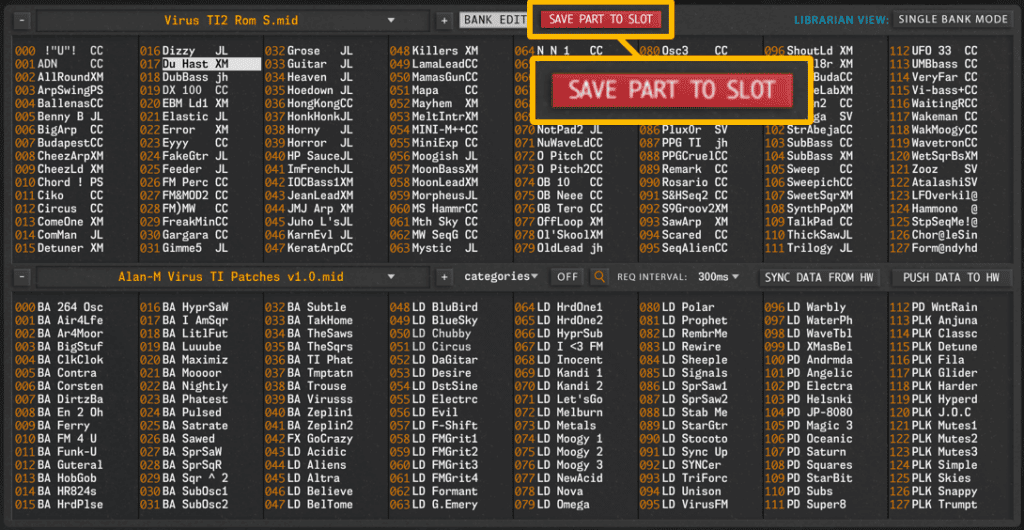This screenshot has height=530, width=1024.
Task: Select patch NuWaveLdCC
Action: 559,143
